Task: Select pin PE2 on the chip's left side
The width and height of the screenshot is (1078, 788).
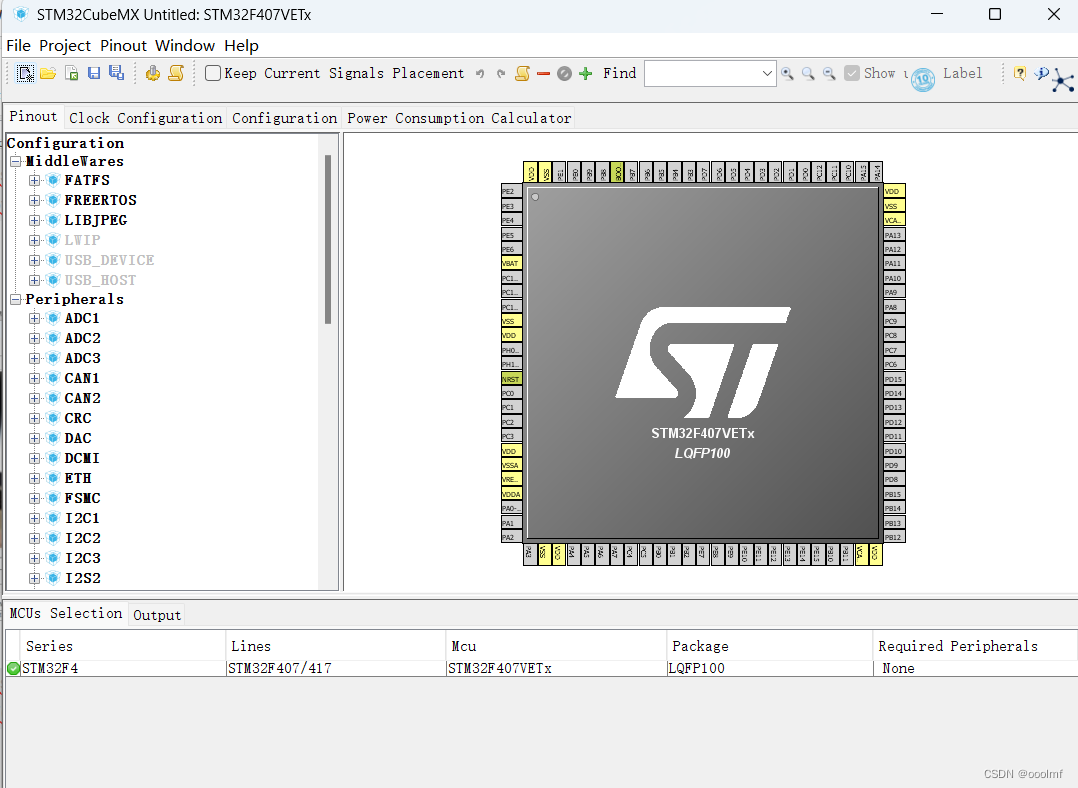Action: 511,191
